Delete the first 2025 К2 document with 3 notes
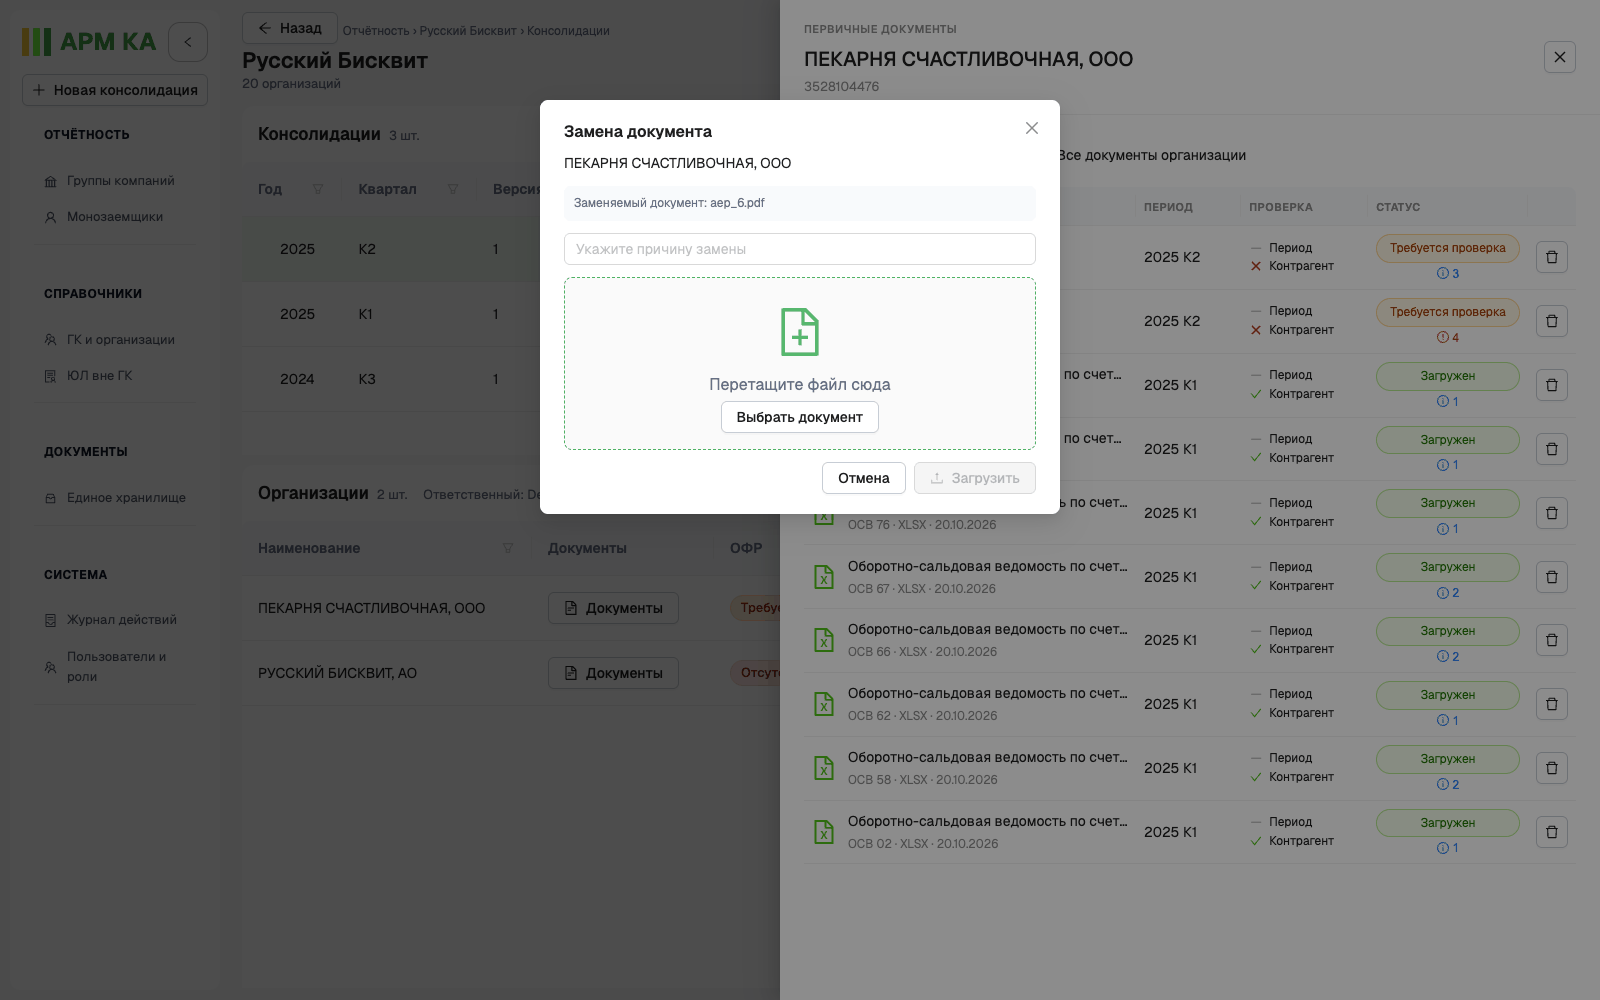This screenshot has width=1600, height=1000. 1552,257
